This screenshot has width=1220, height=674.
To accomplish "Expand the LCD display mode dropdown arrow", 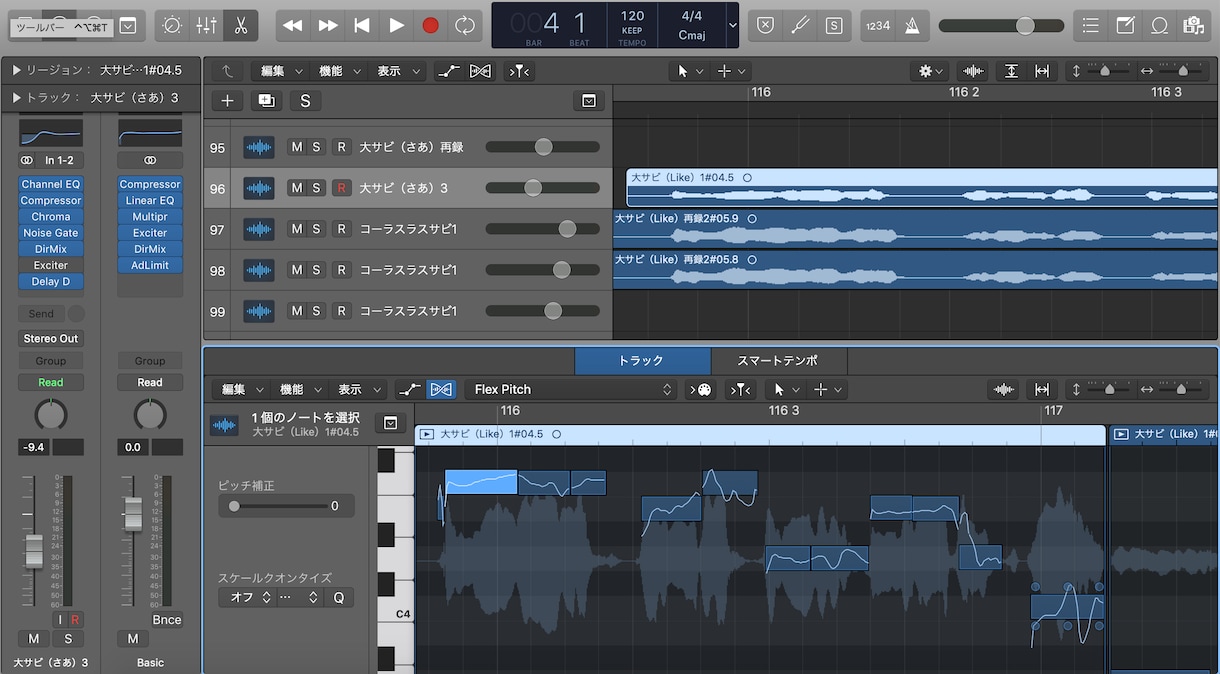I will point(733,26).
